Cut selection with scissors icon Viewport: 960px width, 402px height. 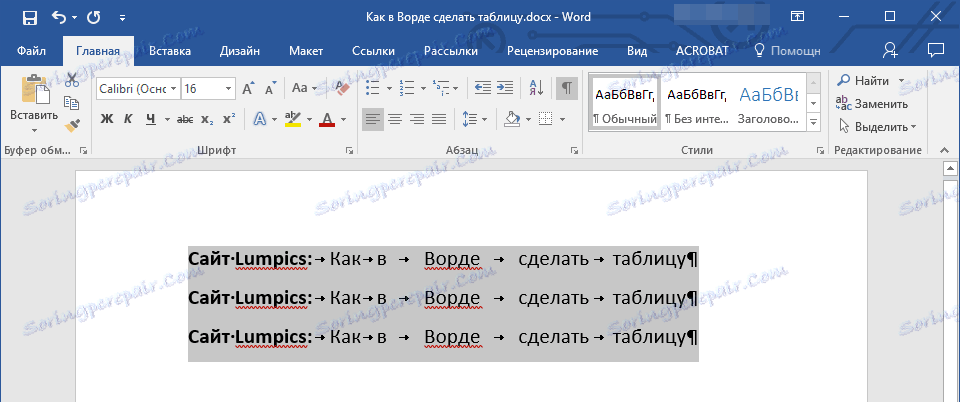(72, 80)
